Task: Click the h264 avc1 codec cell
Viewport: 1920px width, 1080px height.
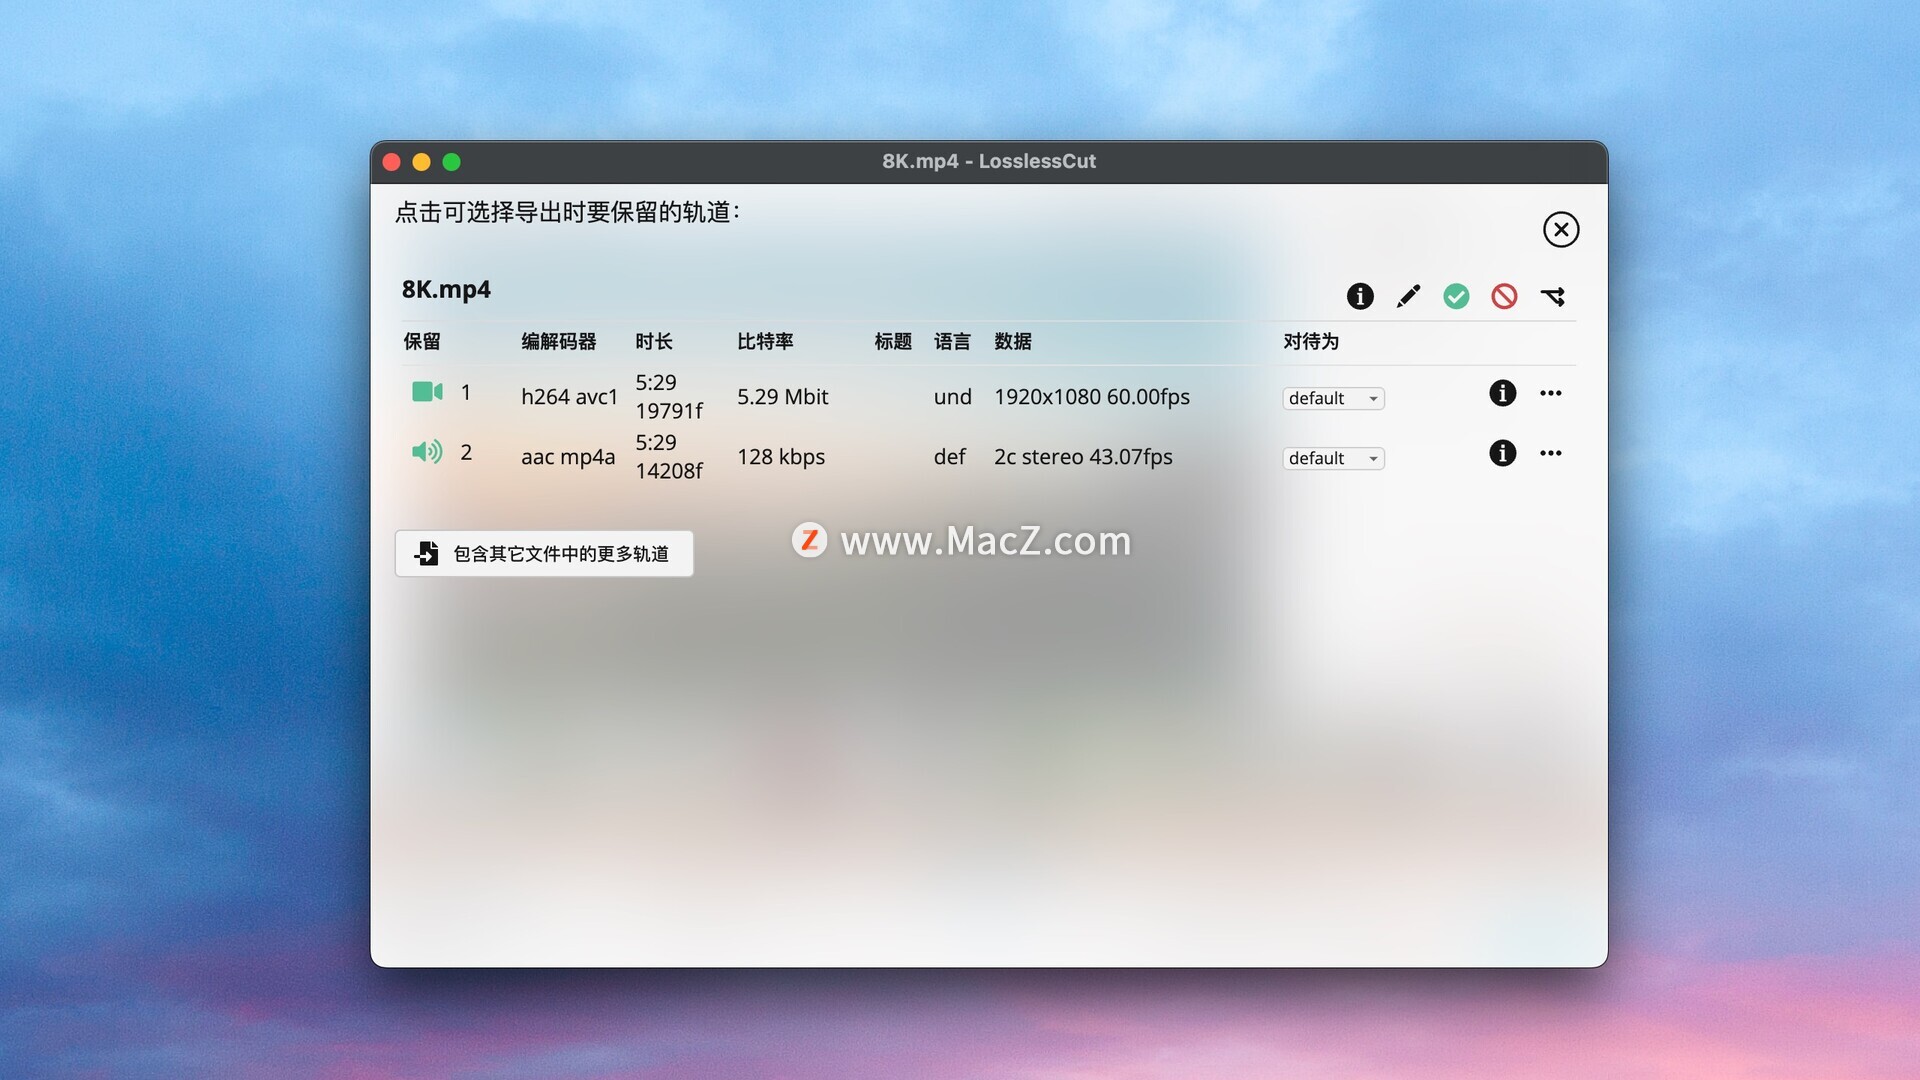Action: tap(569, 397)
